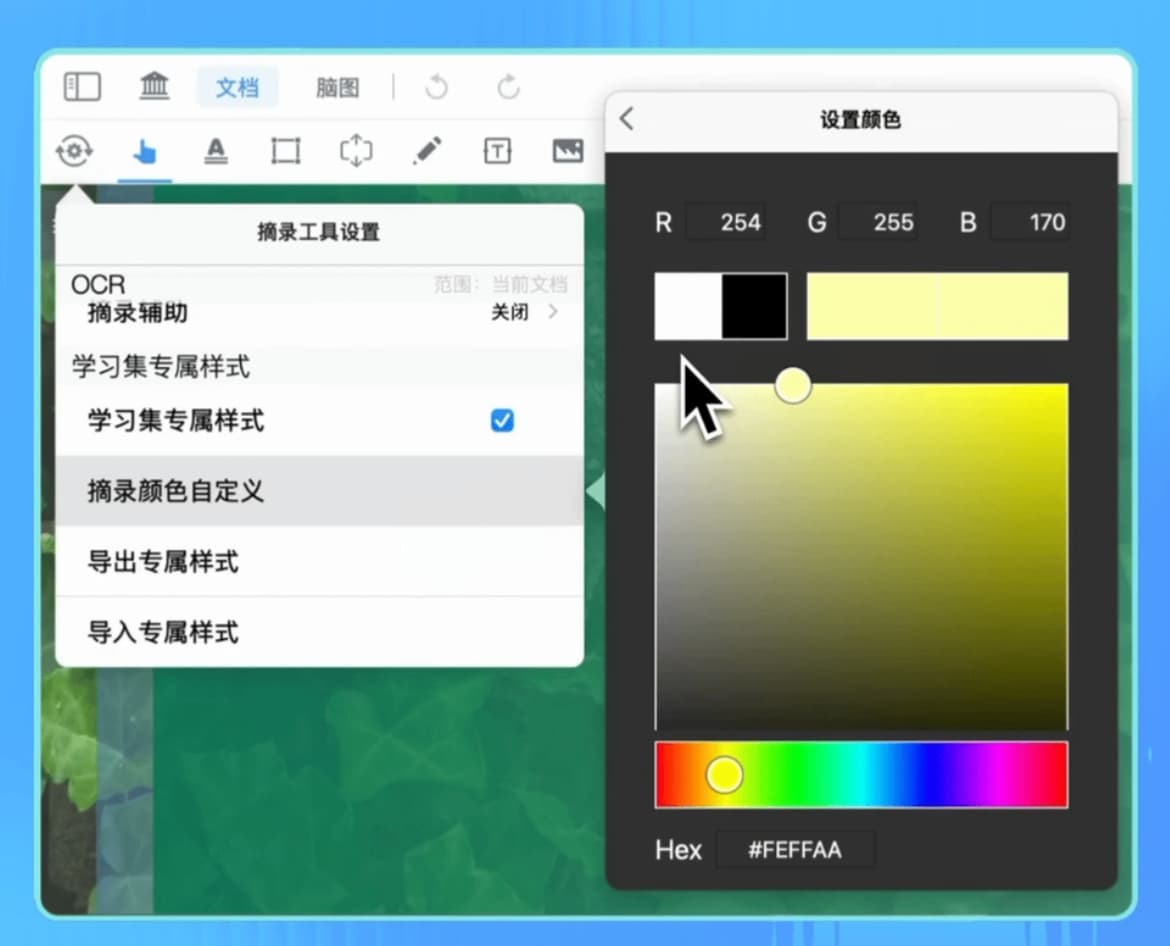The height and width of the screenshot is (946, 1170).
Task: Open the library building icon
Action: coord(154,87)
